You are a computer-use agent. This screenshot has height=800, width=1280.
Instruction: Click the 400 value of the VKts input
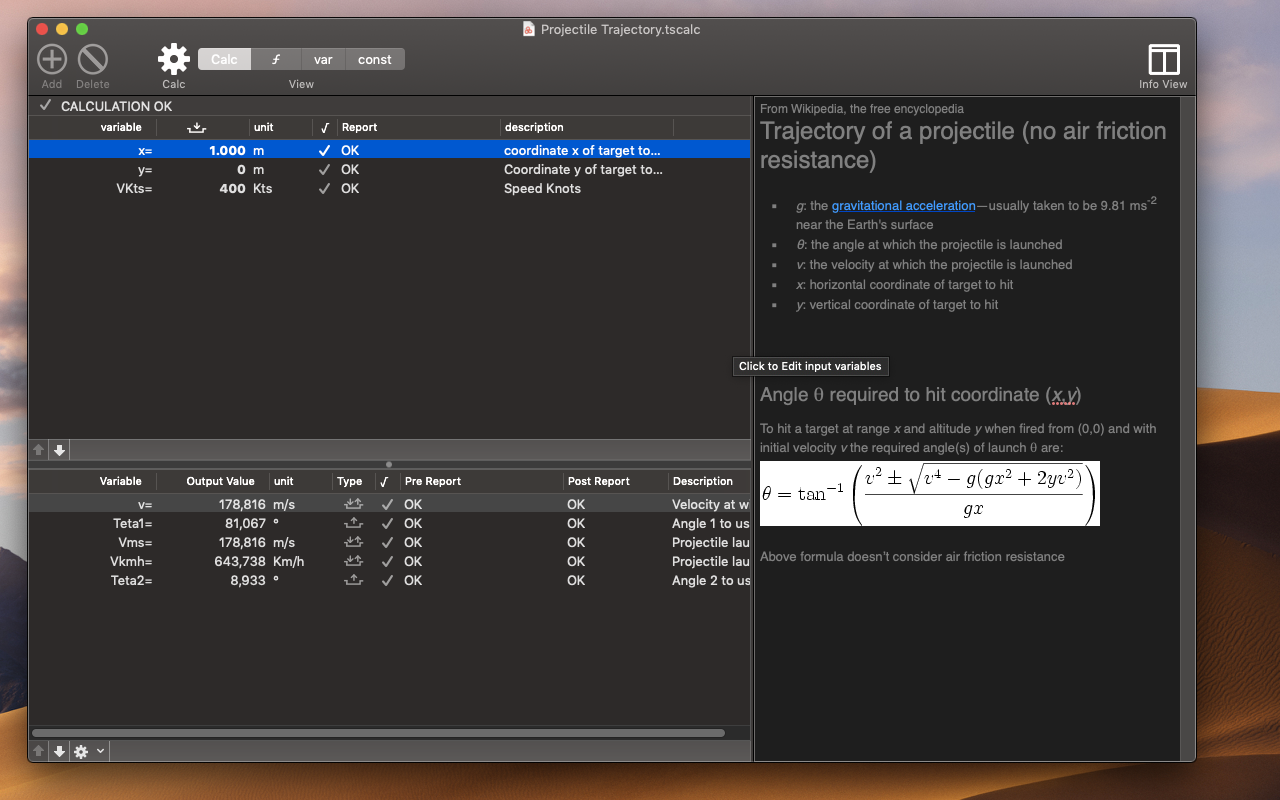coord(232,189)
